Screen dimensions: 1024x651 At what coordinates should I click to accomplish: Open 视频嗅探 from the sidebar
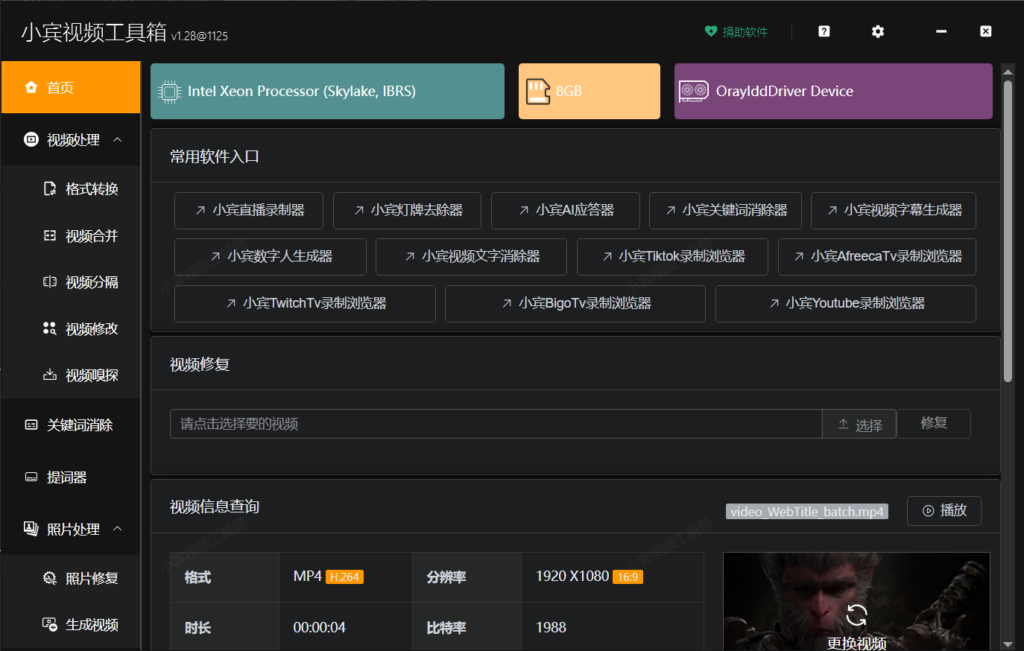point(91,376)
